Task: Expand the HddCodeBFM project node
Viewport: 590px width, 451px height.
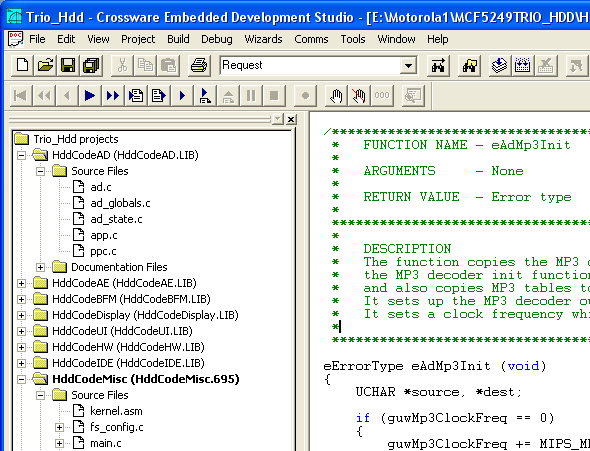Action: (x=21, y=299)
